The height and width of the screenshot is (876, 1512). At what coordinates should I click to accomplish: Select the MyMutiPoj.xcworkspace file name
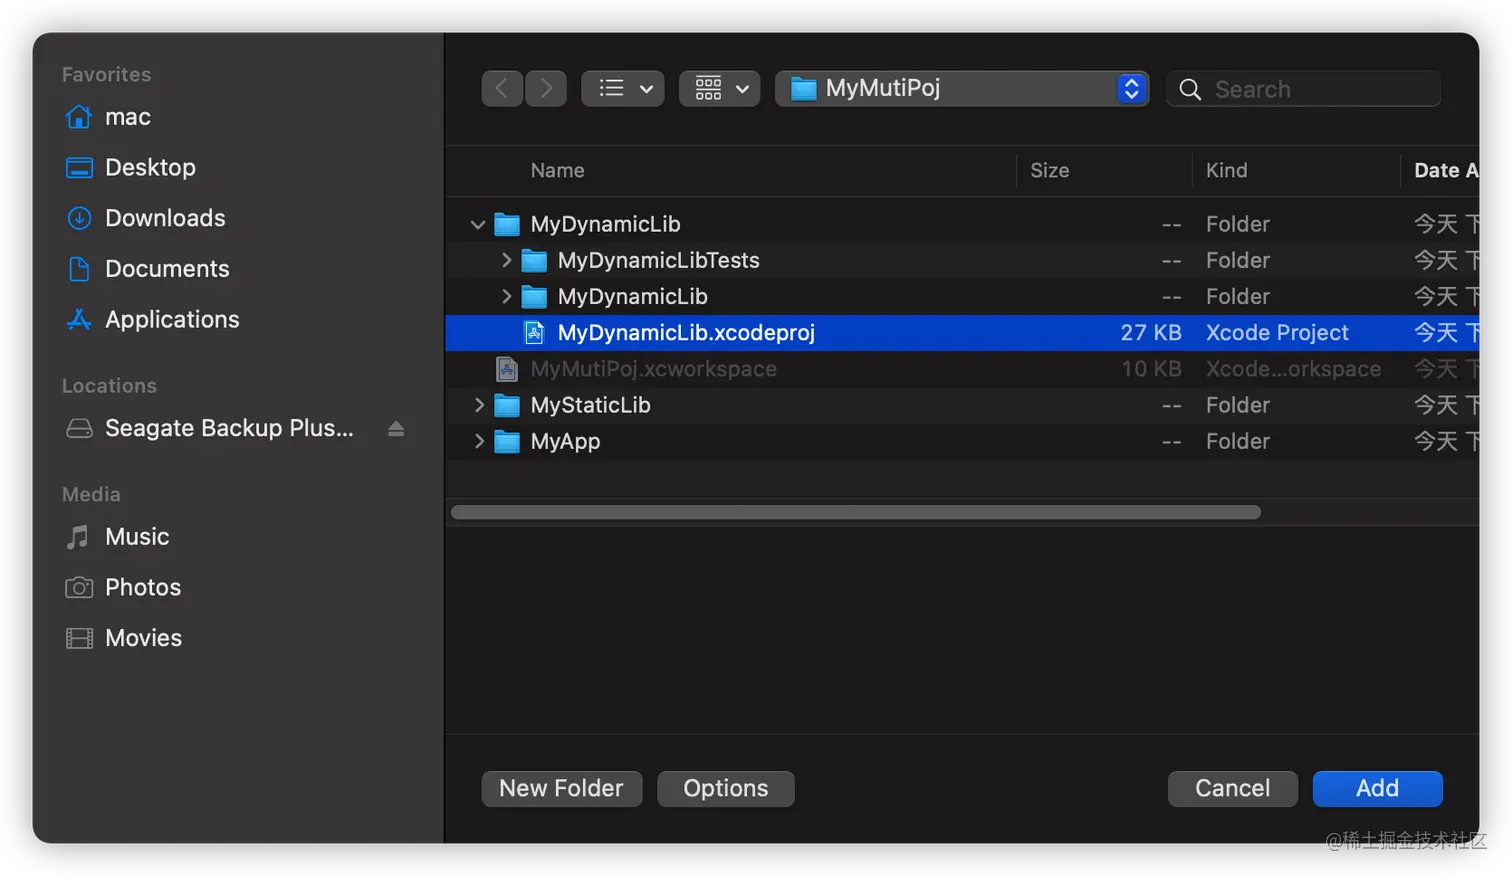point(654,369)
